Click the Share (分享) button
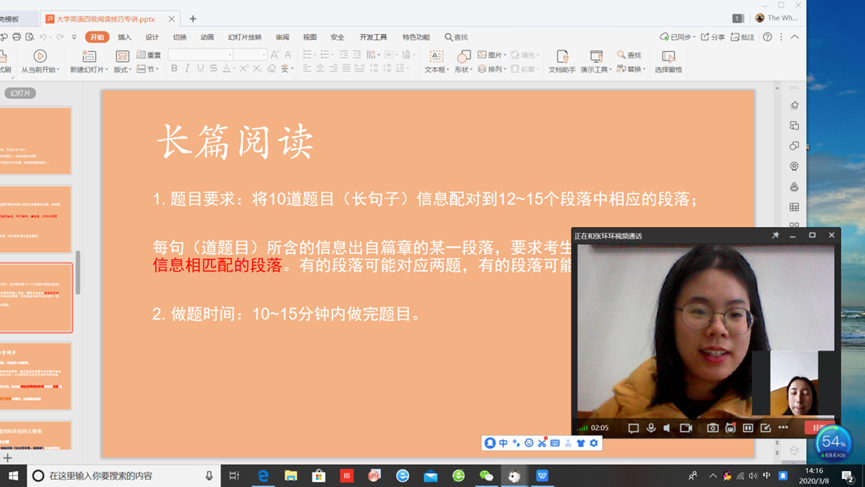This screenshot has width=865, height=487. [713, 37]
